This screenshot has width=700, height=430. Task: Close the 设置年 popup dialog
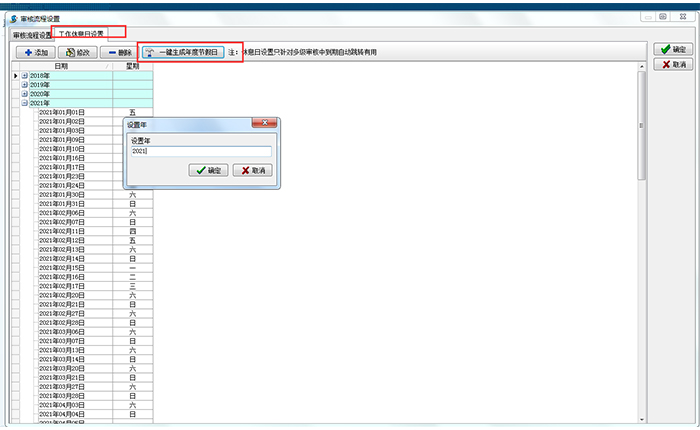pyautogui.click(x=263, y=124)
